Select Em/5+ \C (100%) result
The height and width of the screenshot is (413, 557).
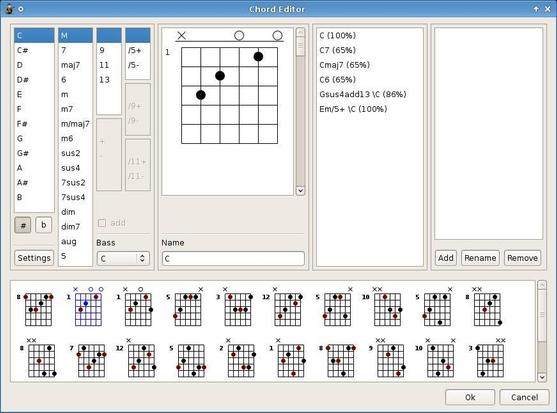coord(370,109)
